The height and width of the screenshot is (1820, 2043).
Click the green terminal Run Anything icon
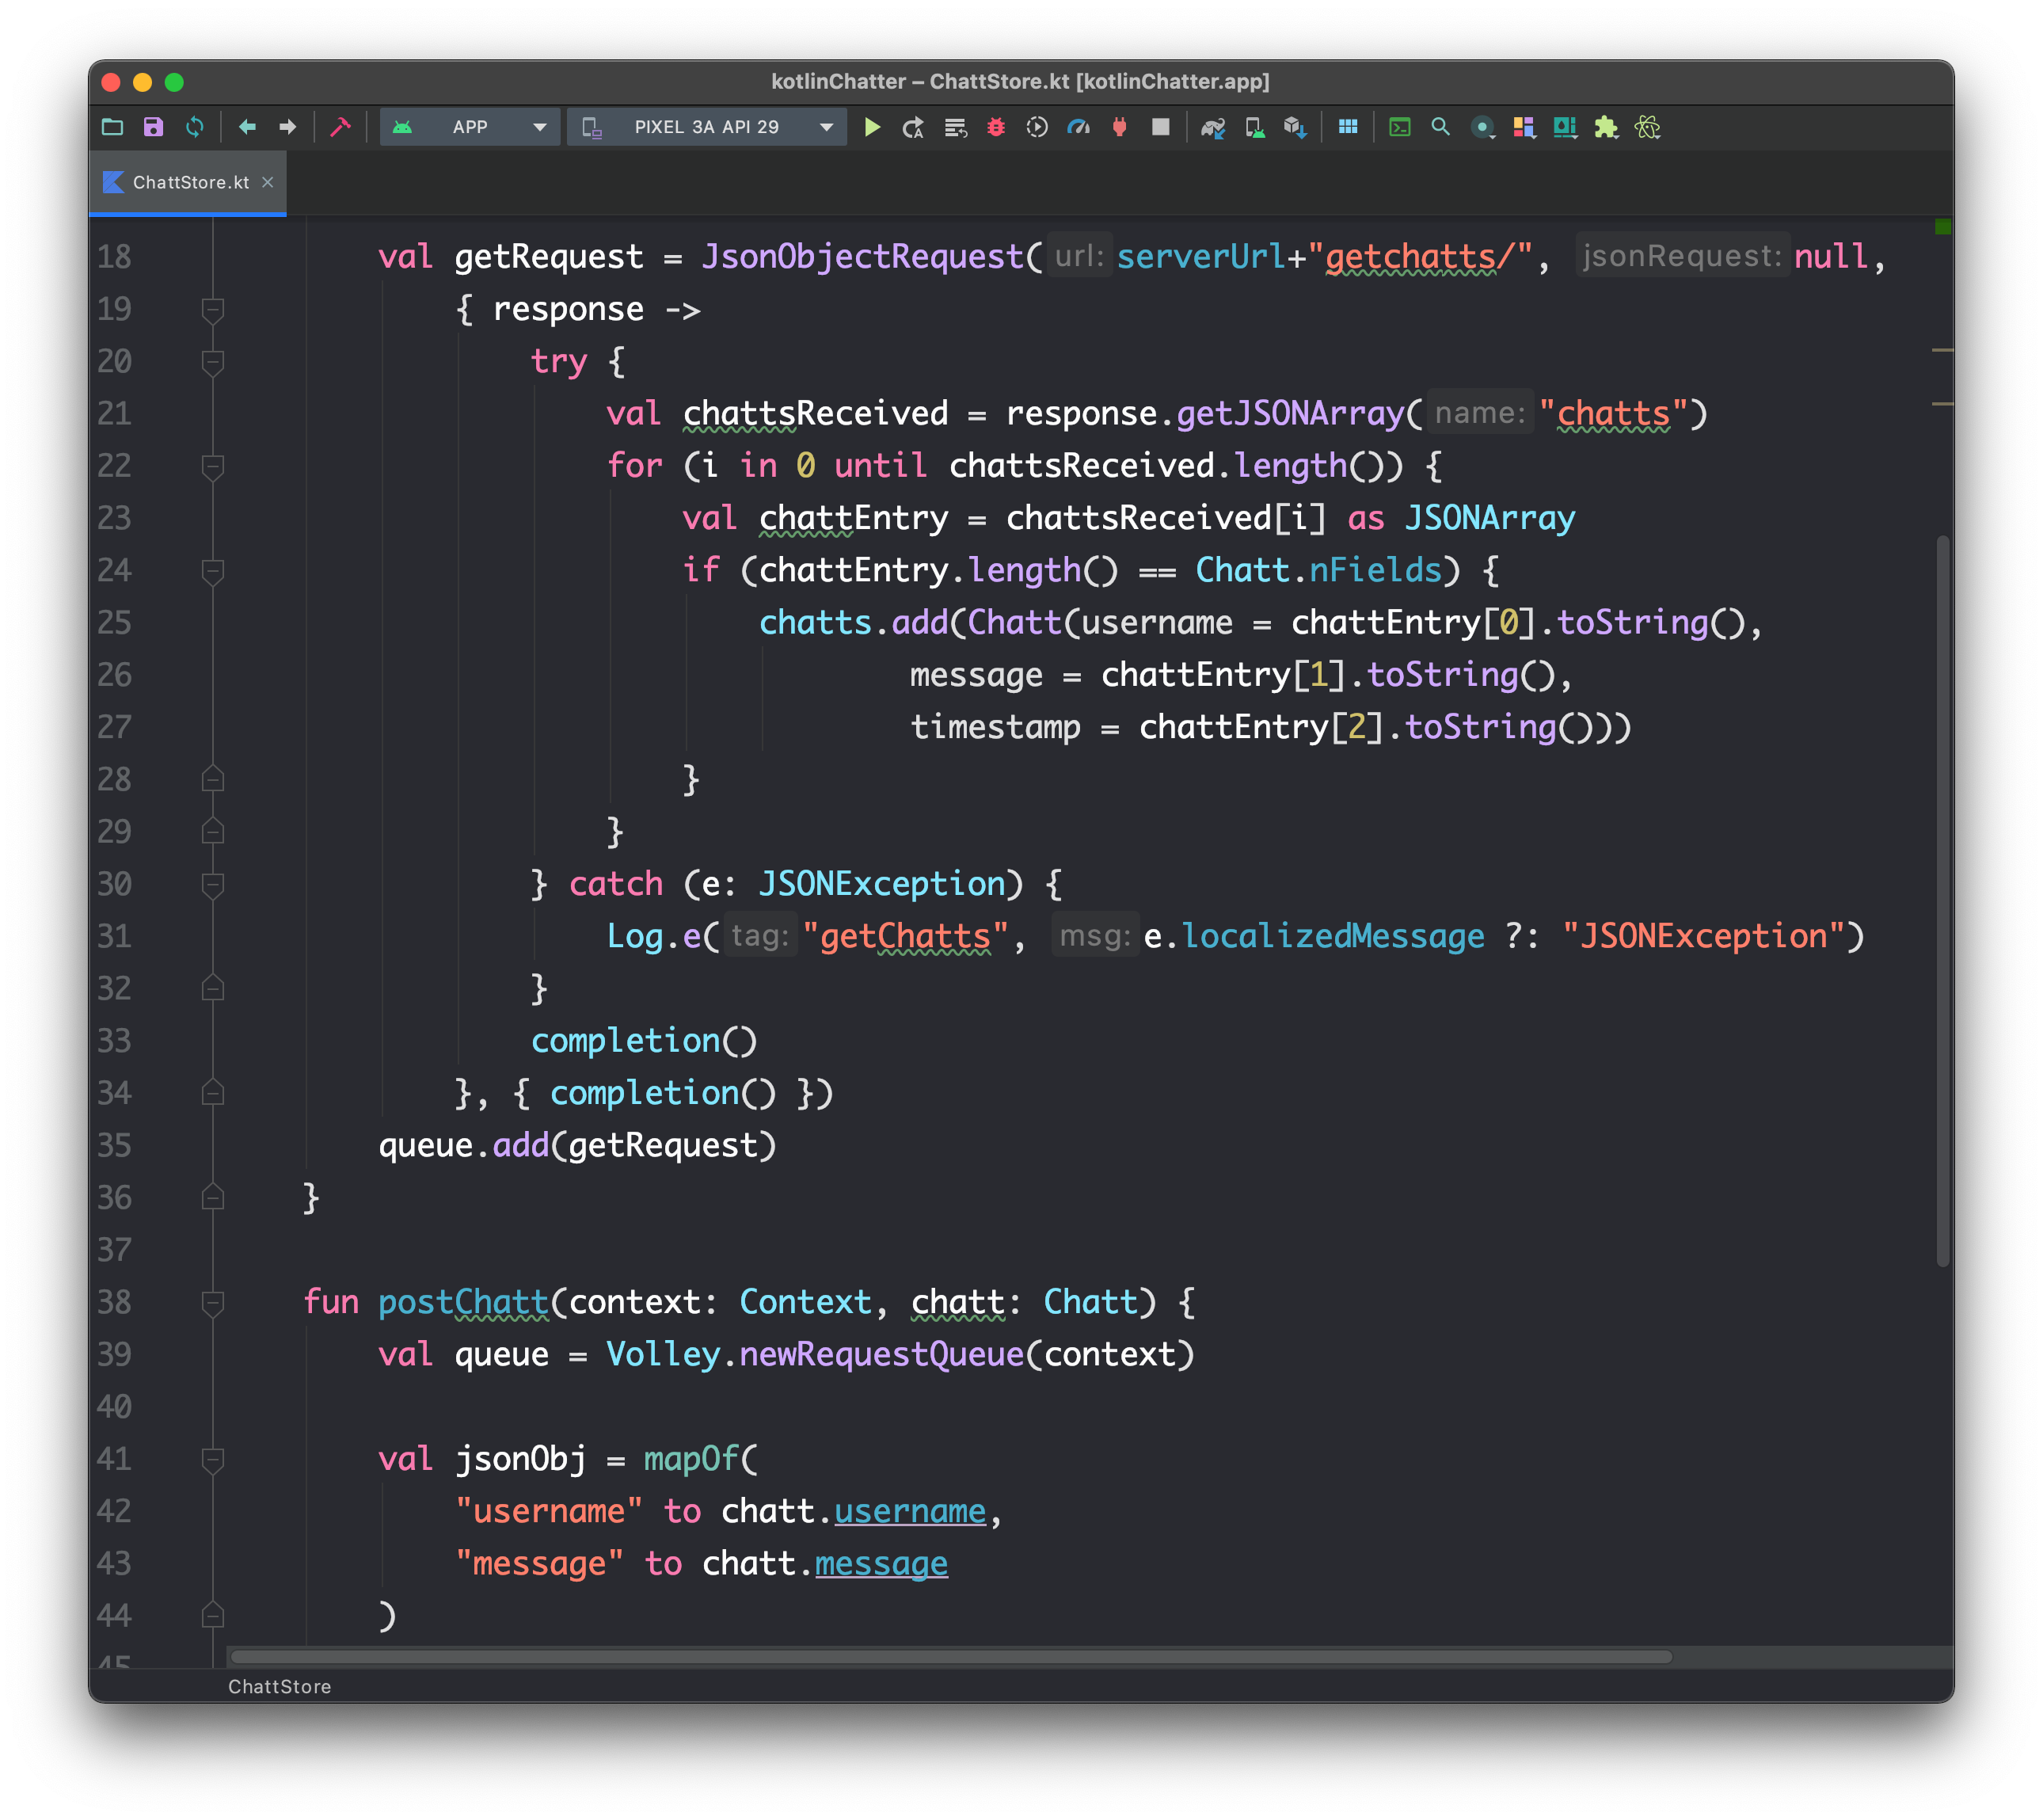coord(1400,127)
